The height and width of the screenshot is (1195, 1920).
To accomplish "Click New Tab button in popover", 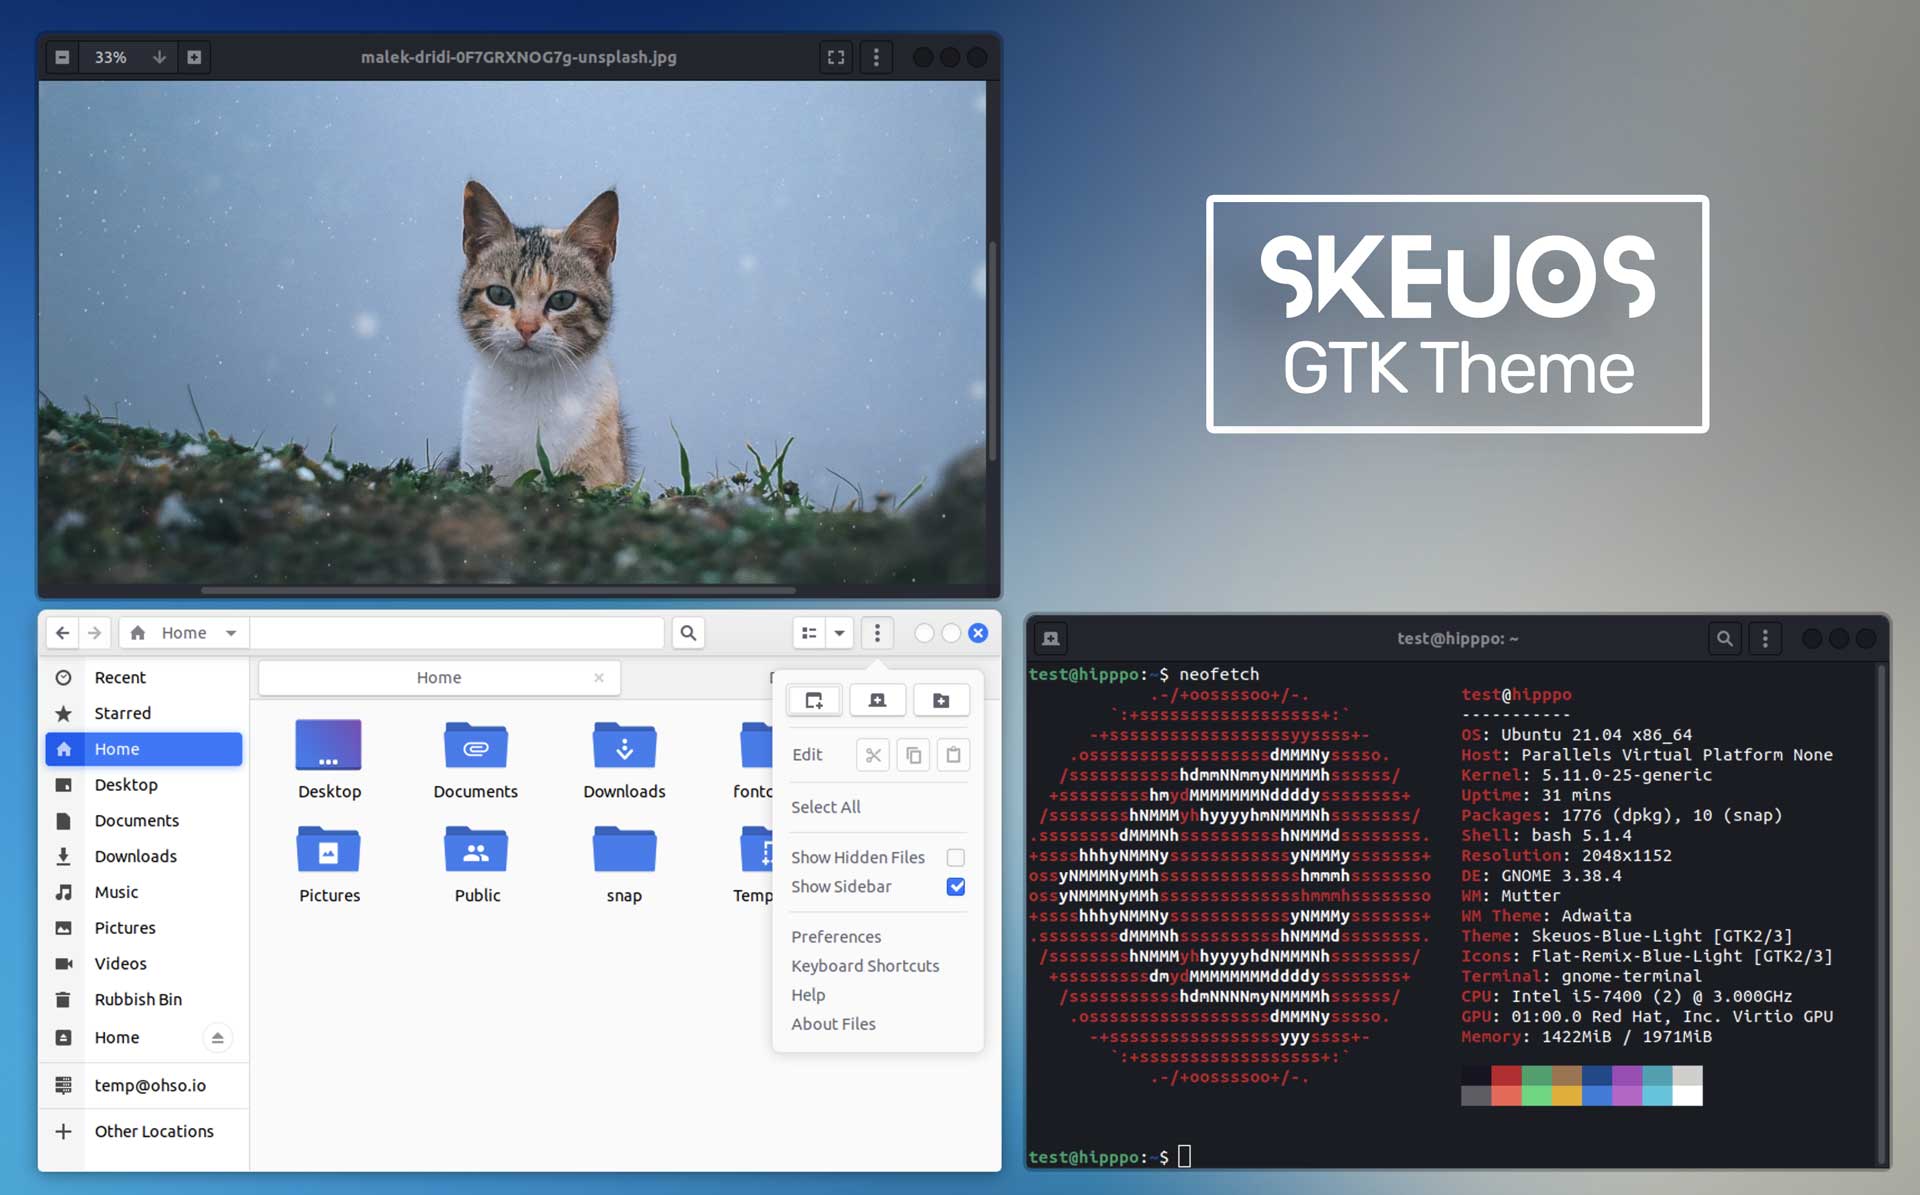I will tap(877, 700).
